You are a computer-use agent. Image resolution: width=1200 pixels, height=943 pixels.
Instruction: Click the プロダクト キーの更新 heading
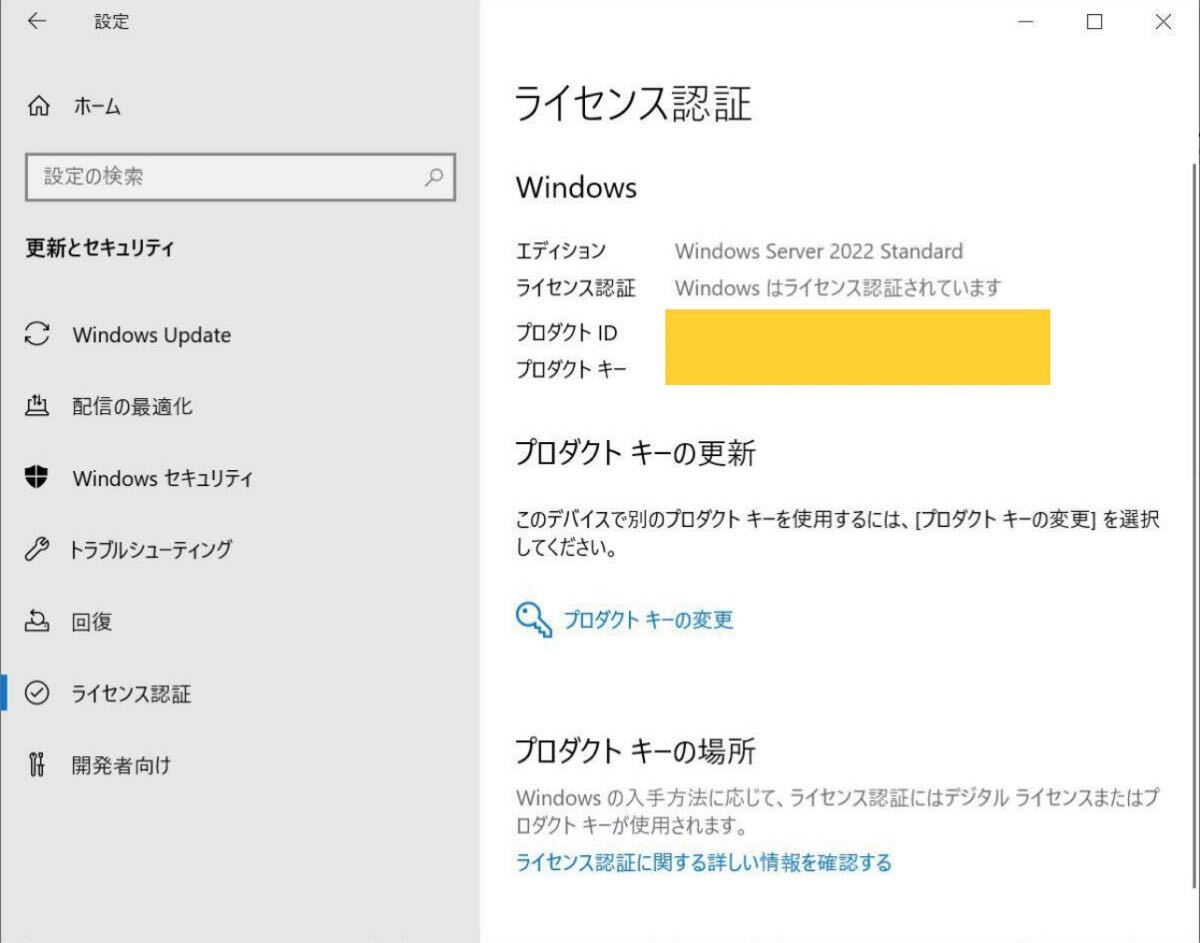click(635, 453)
